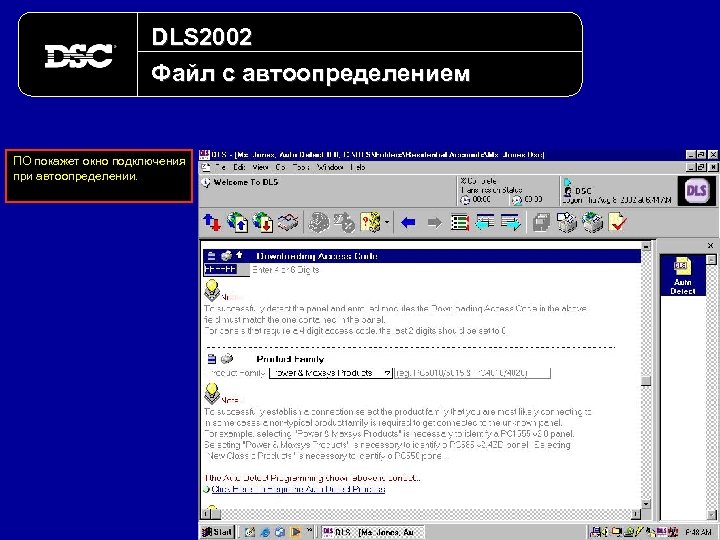Click the document with red checkmark icon

[x=618, y=222]
